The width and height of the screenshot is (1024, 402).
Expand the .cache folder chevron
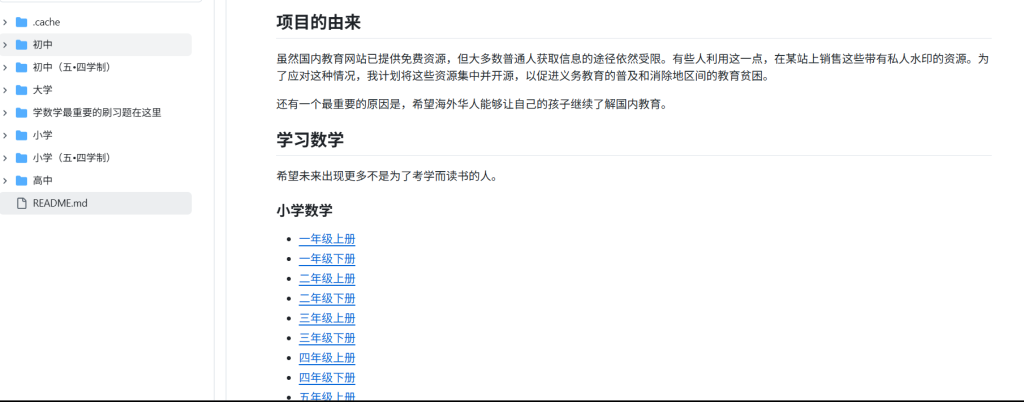5,22
